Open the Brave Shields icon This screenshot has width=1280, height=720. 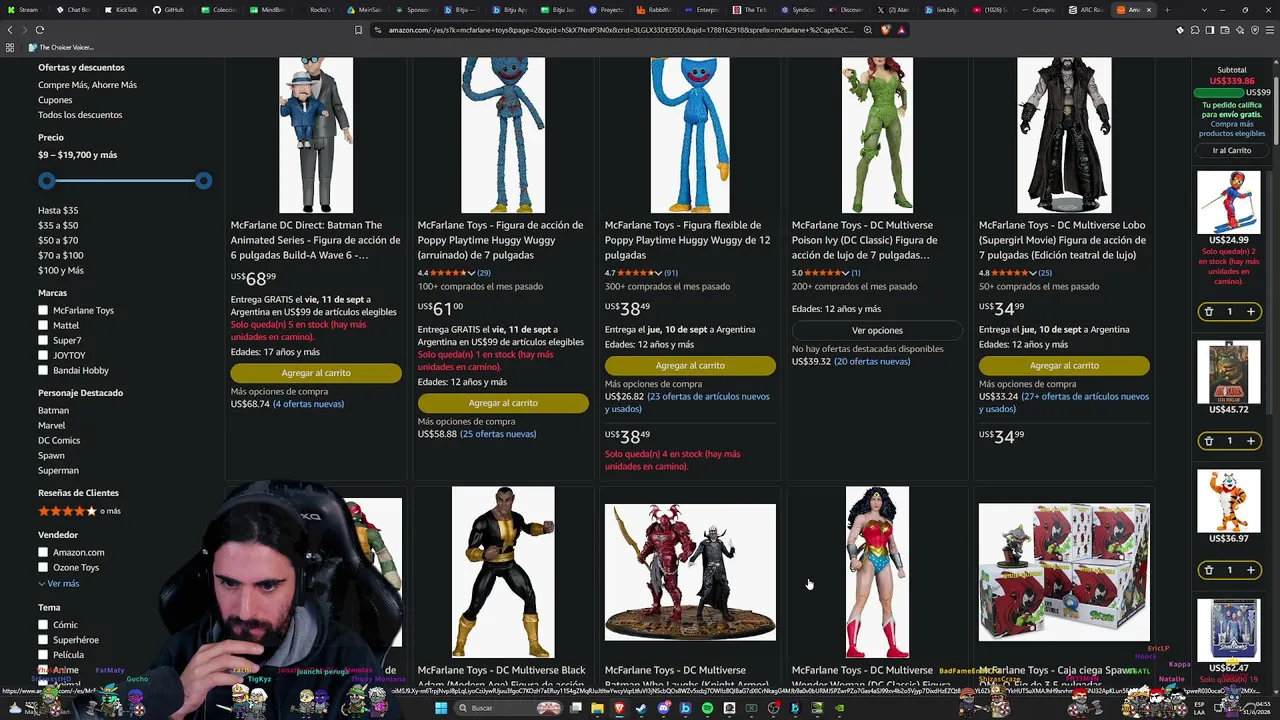point(886,30)
